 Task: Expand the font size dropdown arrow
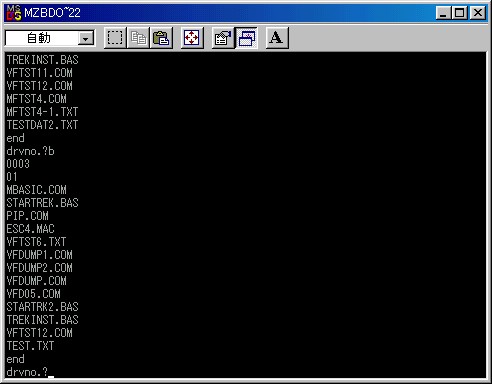pos(86,39)
